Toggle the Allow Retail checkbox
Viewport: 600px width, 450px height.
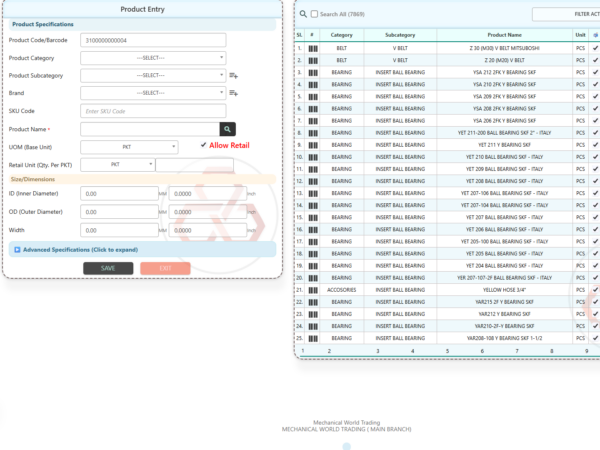click(204, 145)
